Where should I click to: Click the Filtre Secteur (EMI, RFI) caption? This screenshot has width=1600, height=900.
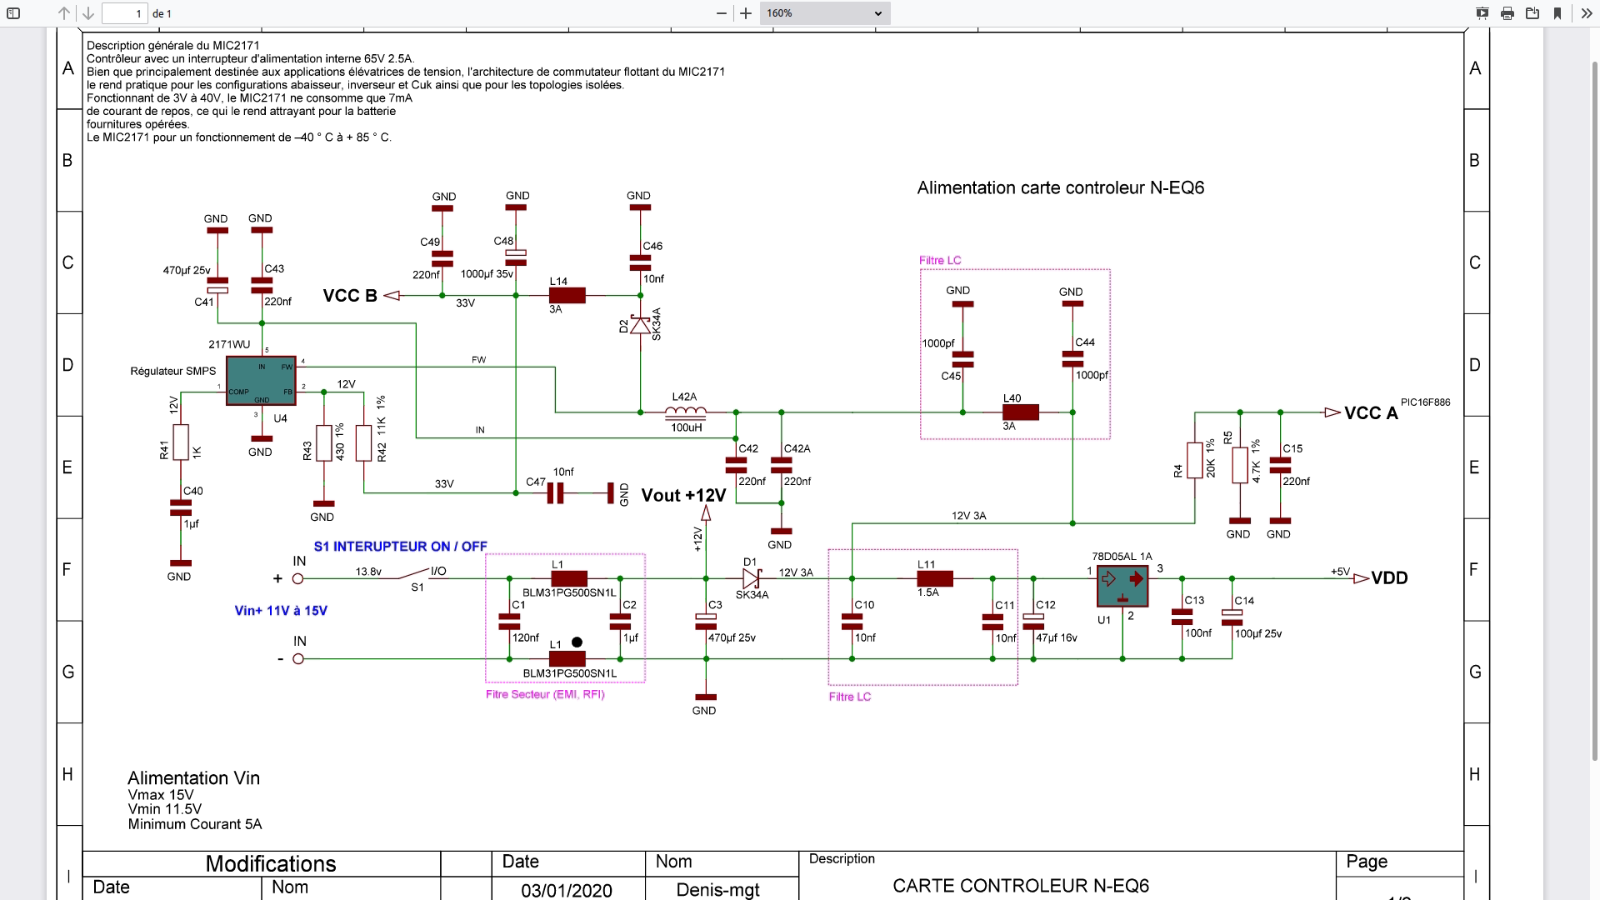(545, 694)
